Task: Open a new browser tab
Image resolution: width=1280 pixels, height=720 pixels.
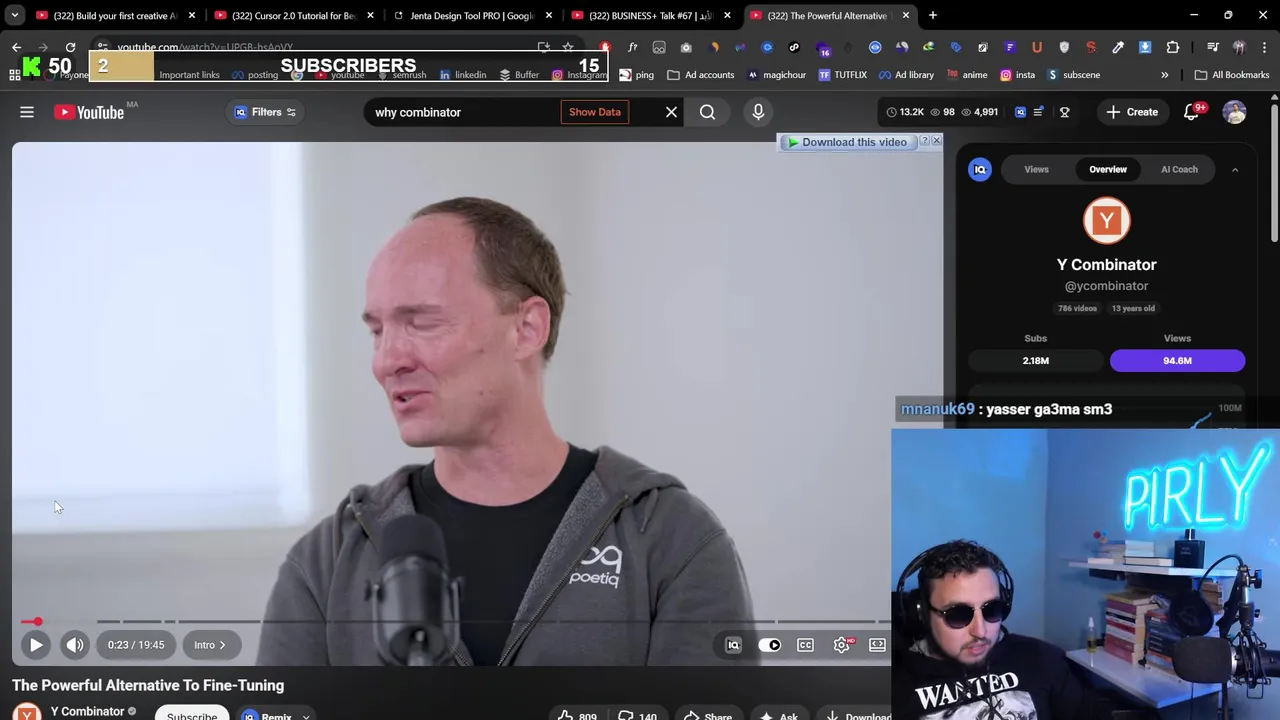Action: coord(932,15)
